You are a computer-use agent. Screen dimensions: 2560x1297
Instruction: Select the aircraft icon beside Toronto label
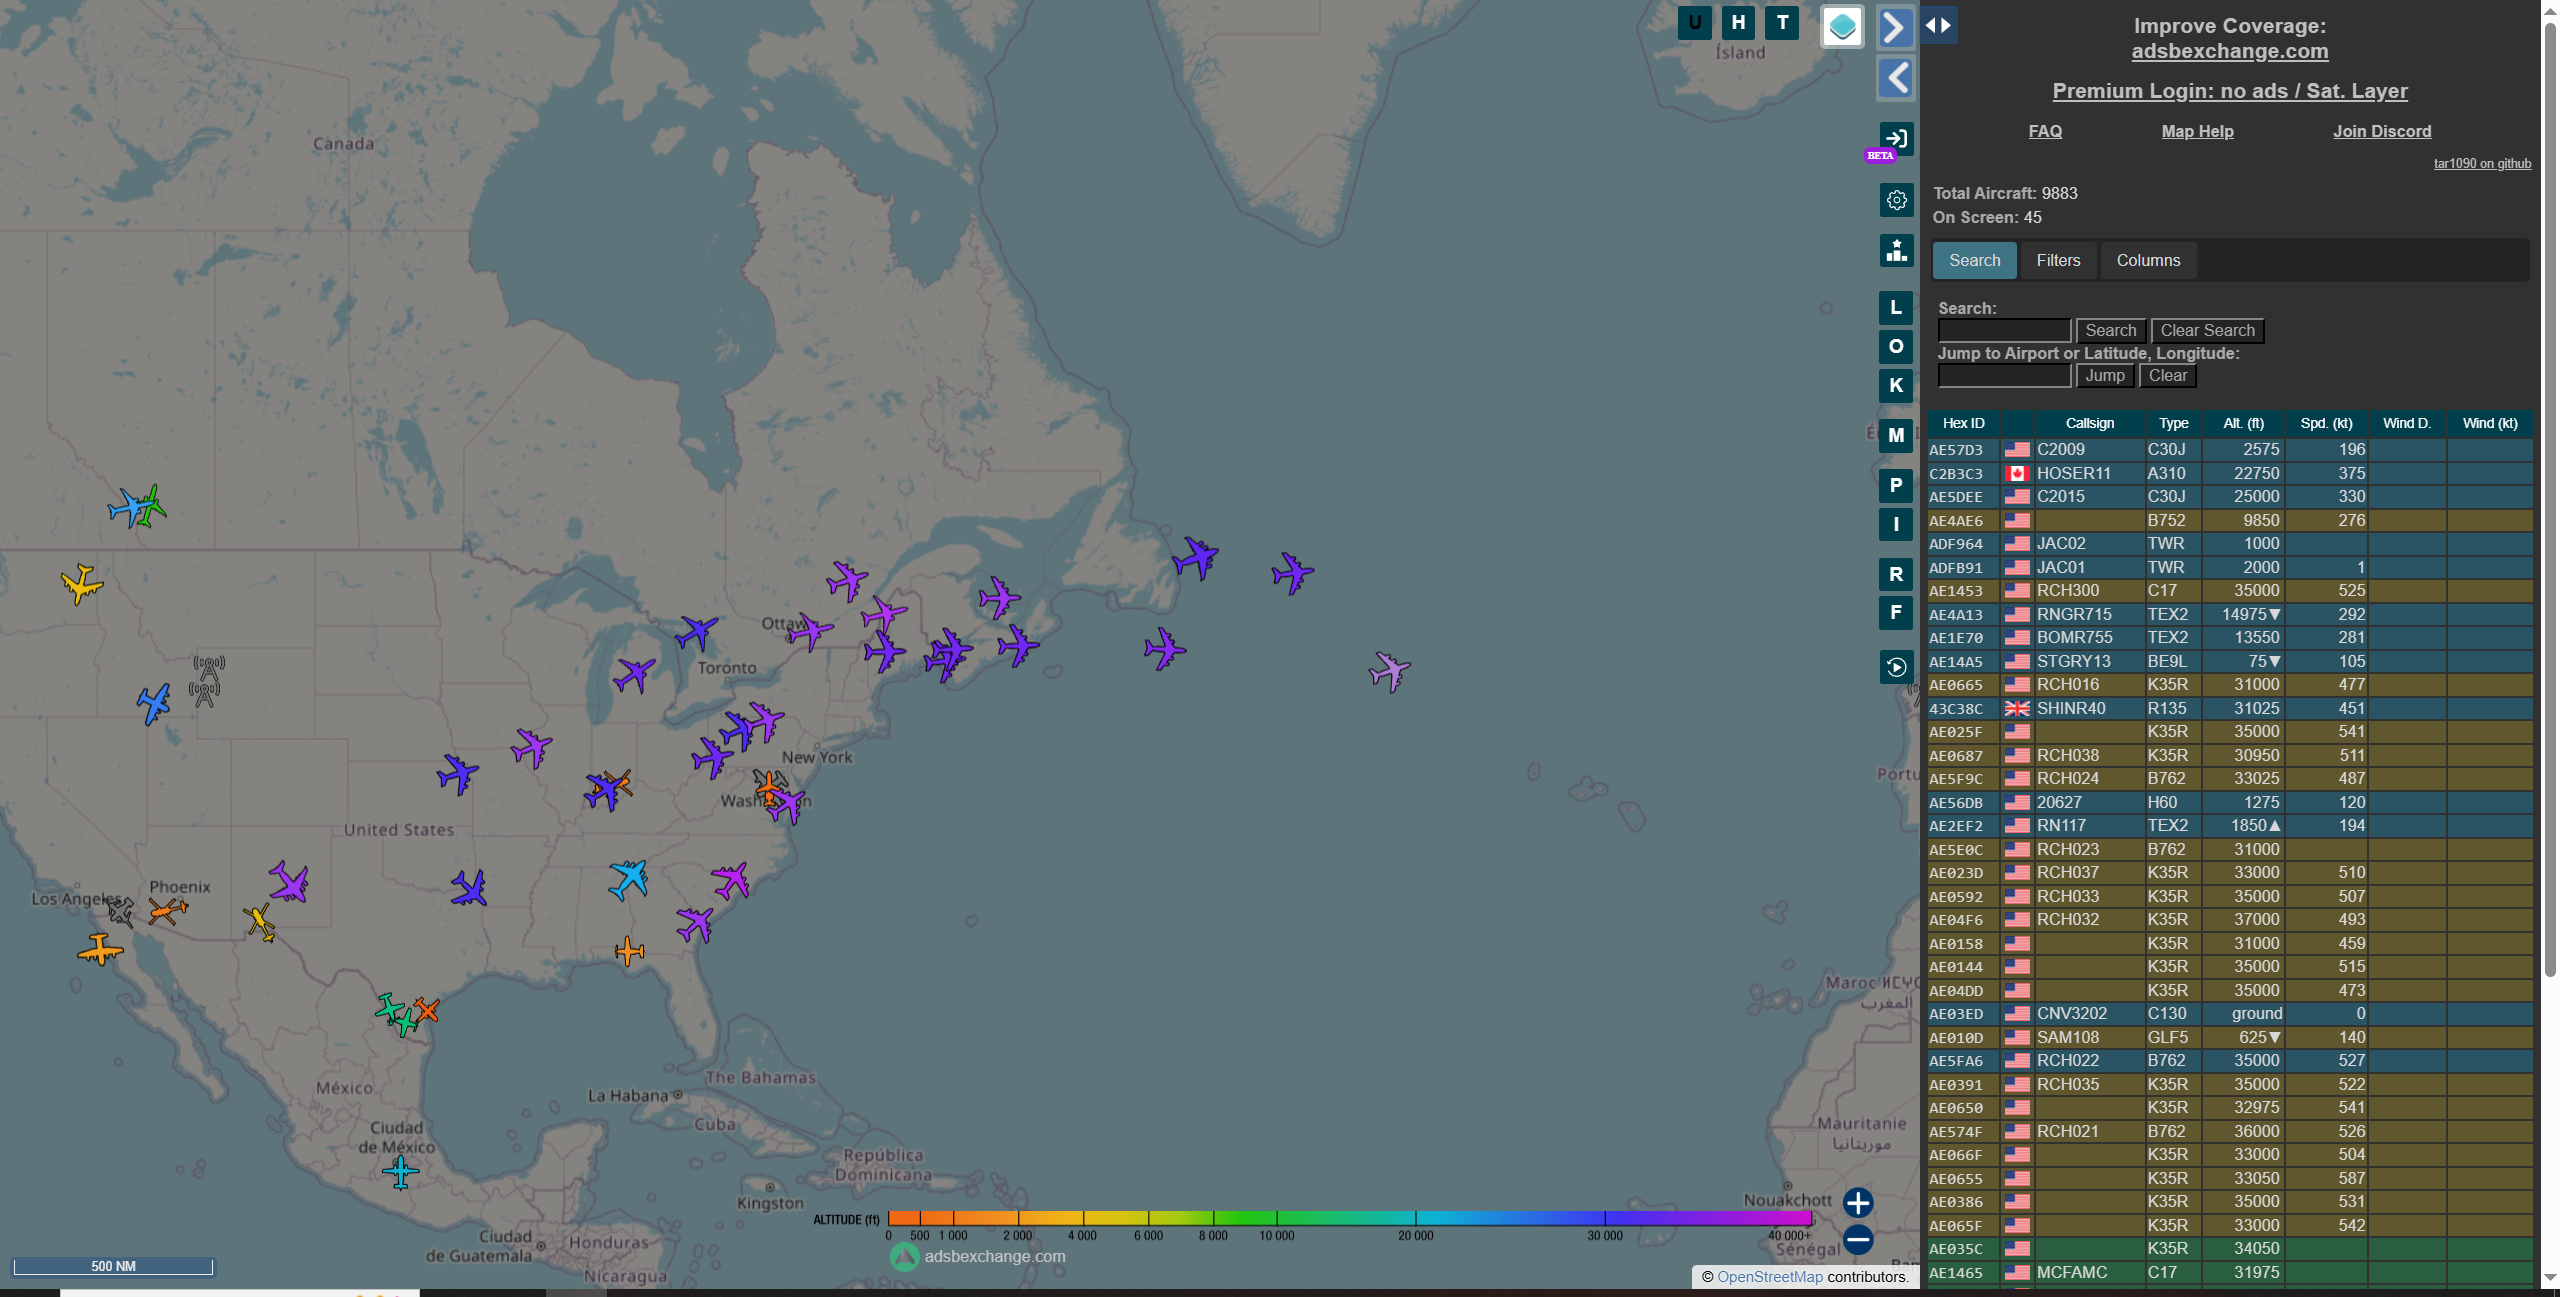tap(696, 632)
